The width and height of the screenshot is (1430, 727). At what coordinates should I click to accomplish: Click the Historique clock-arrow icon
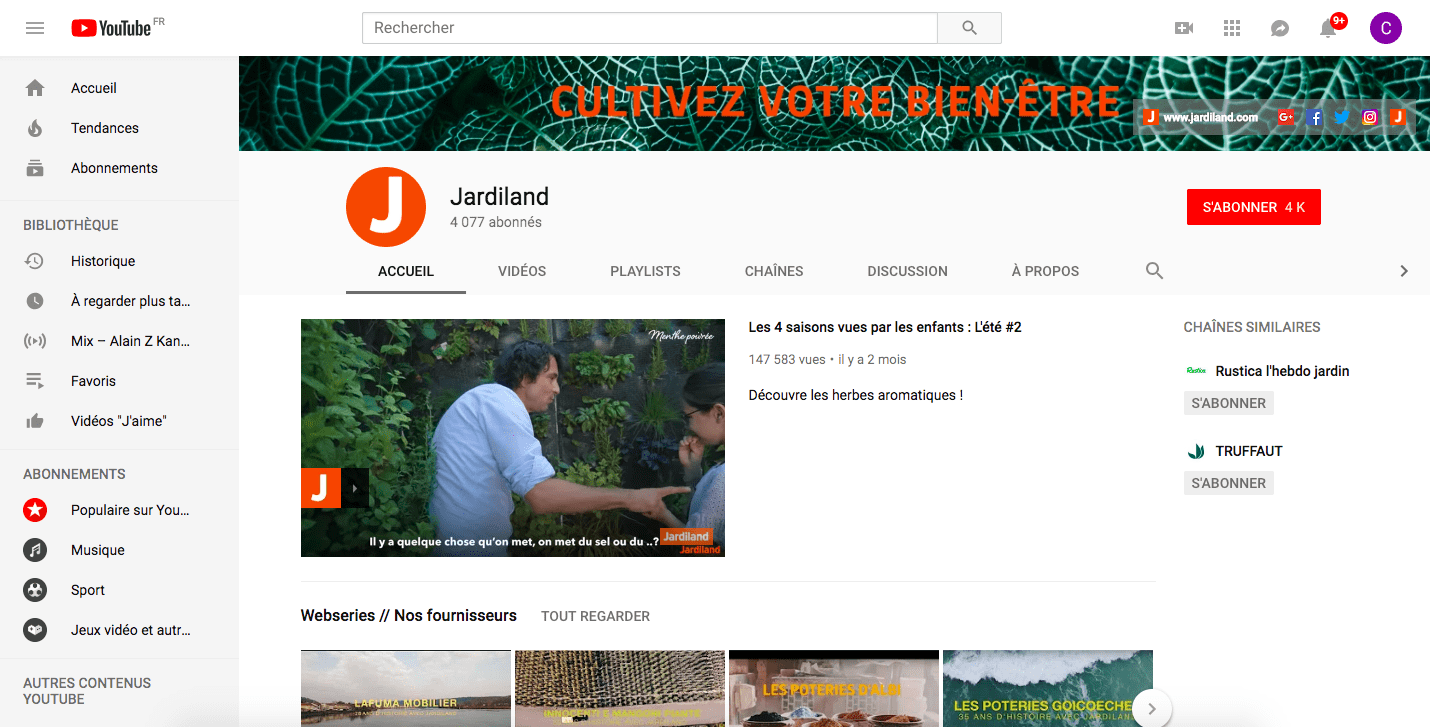(x=35, y=261)
